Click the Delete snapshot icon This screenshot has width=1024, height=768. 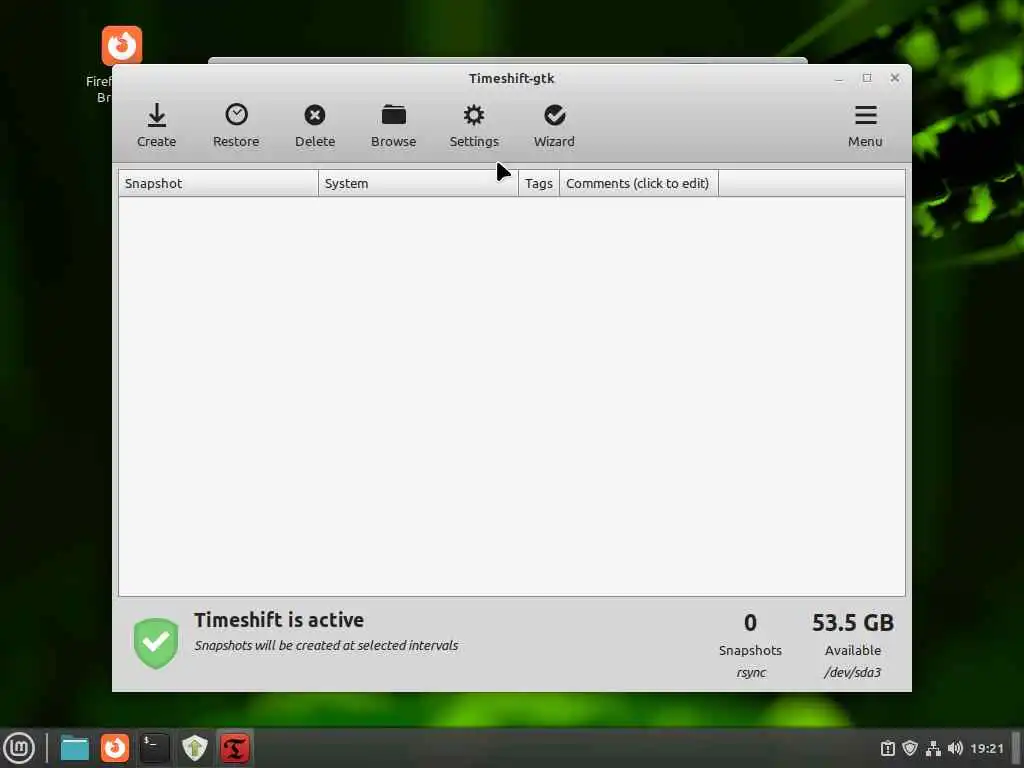click(315, 125)
